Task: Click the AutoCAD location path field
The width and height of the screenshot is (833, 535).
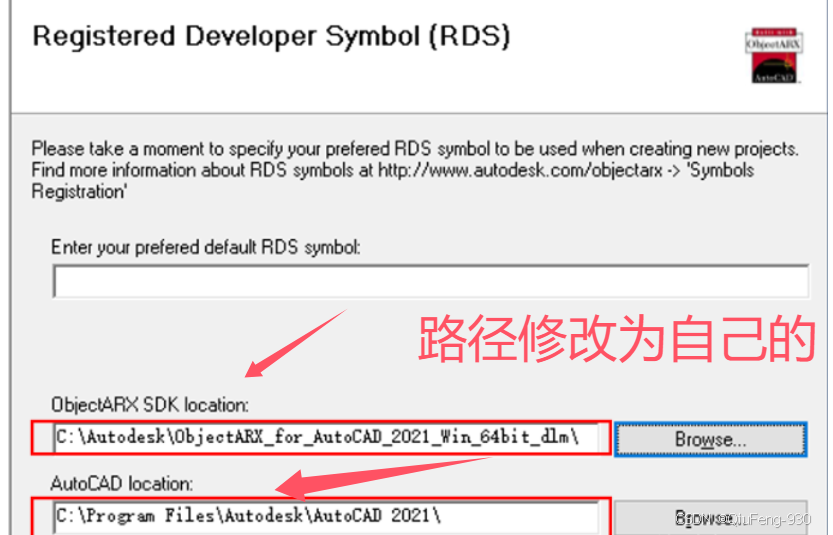Action: pyautogui.click(x=326, y=517)
